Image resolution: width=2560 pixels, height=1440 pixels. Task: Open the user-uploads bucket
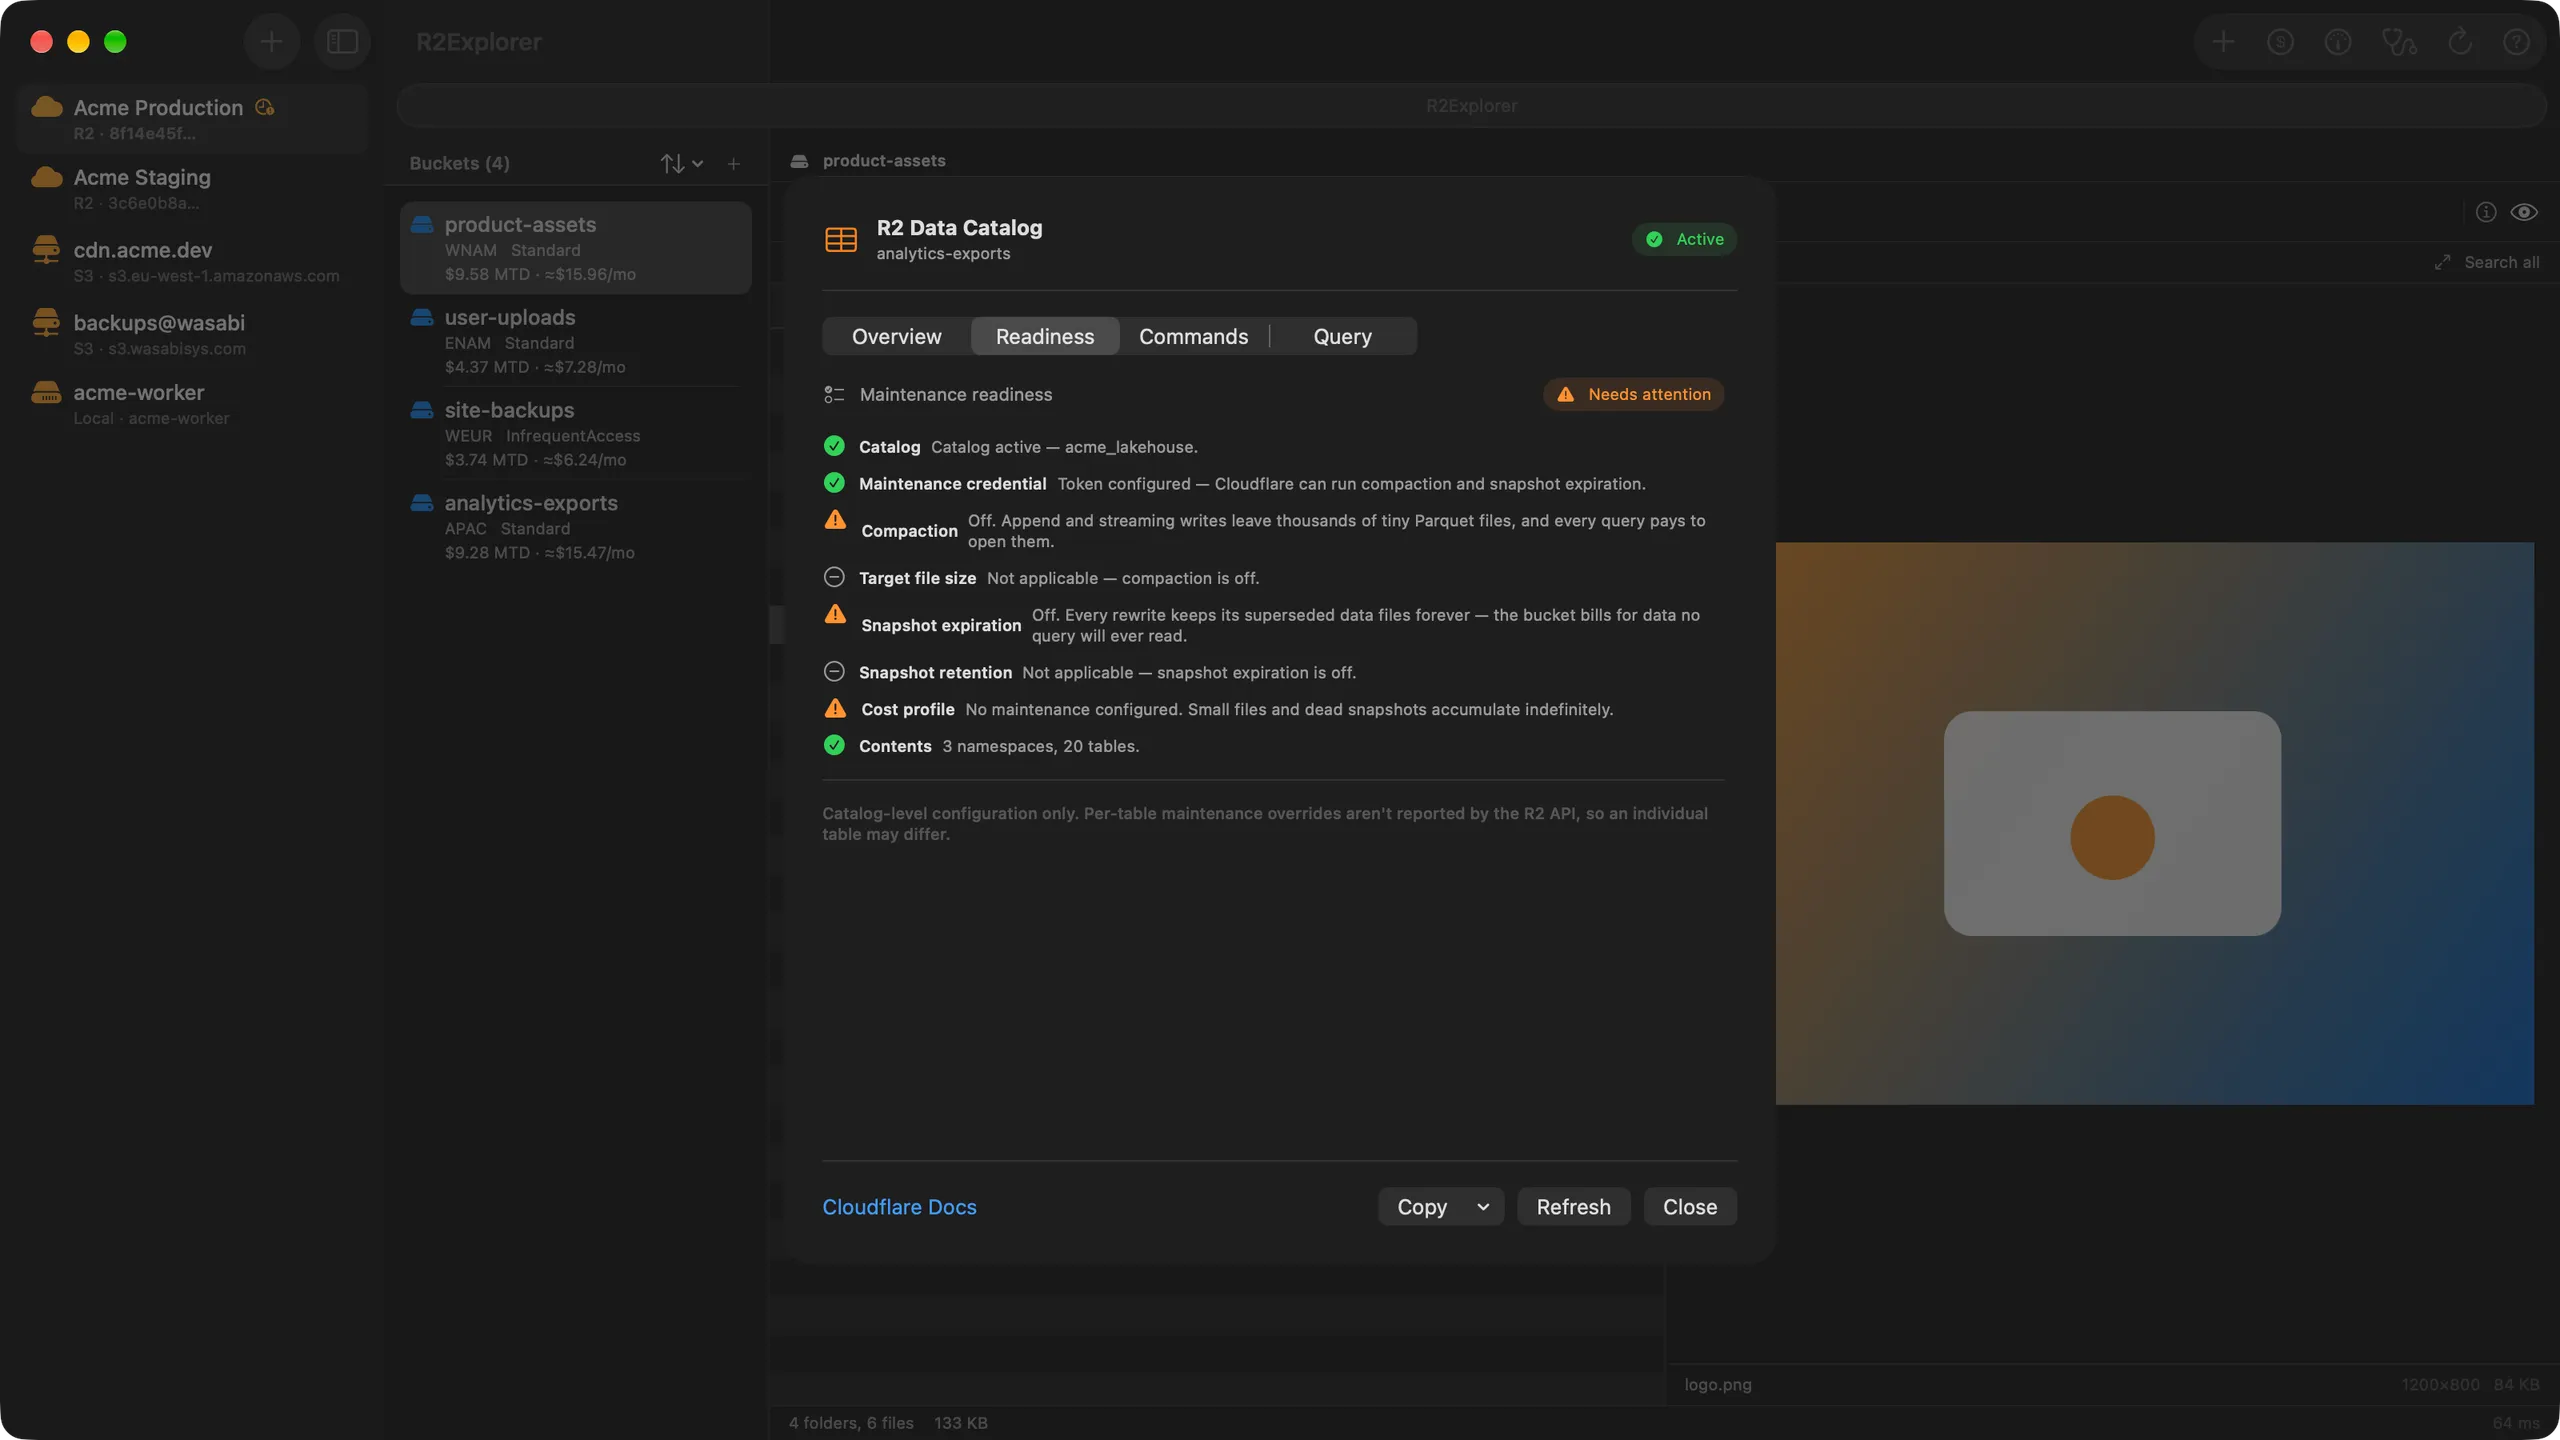[x=576, y=341]
